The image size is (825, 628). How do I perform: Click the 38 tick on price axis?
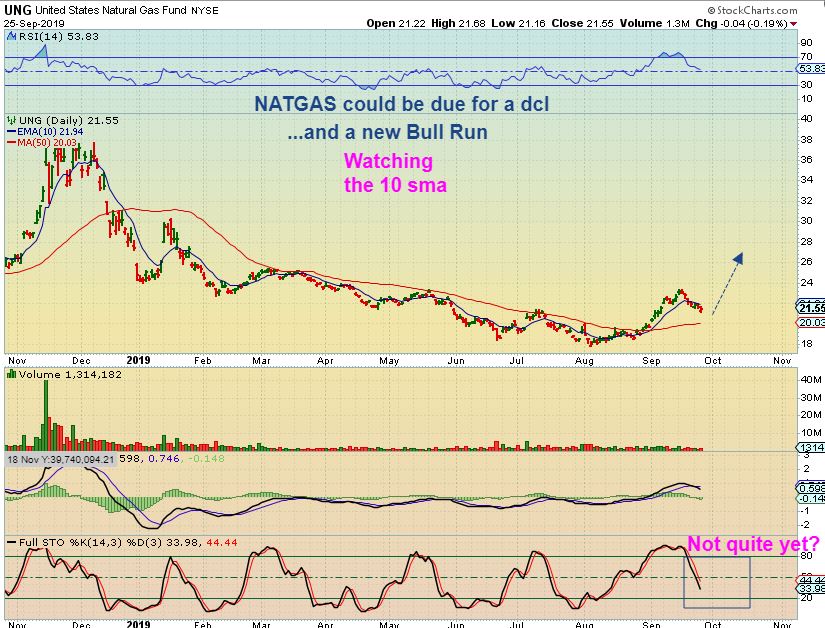pyautogui.click(x=806, y=140)
